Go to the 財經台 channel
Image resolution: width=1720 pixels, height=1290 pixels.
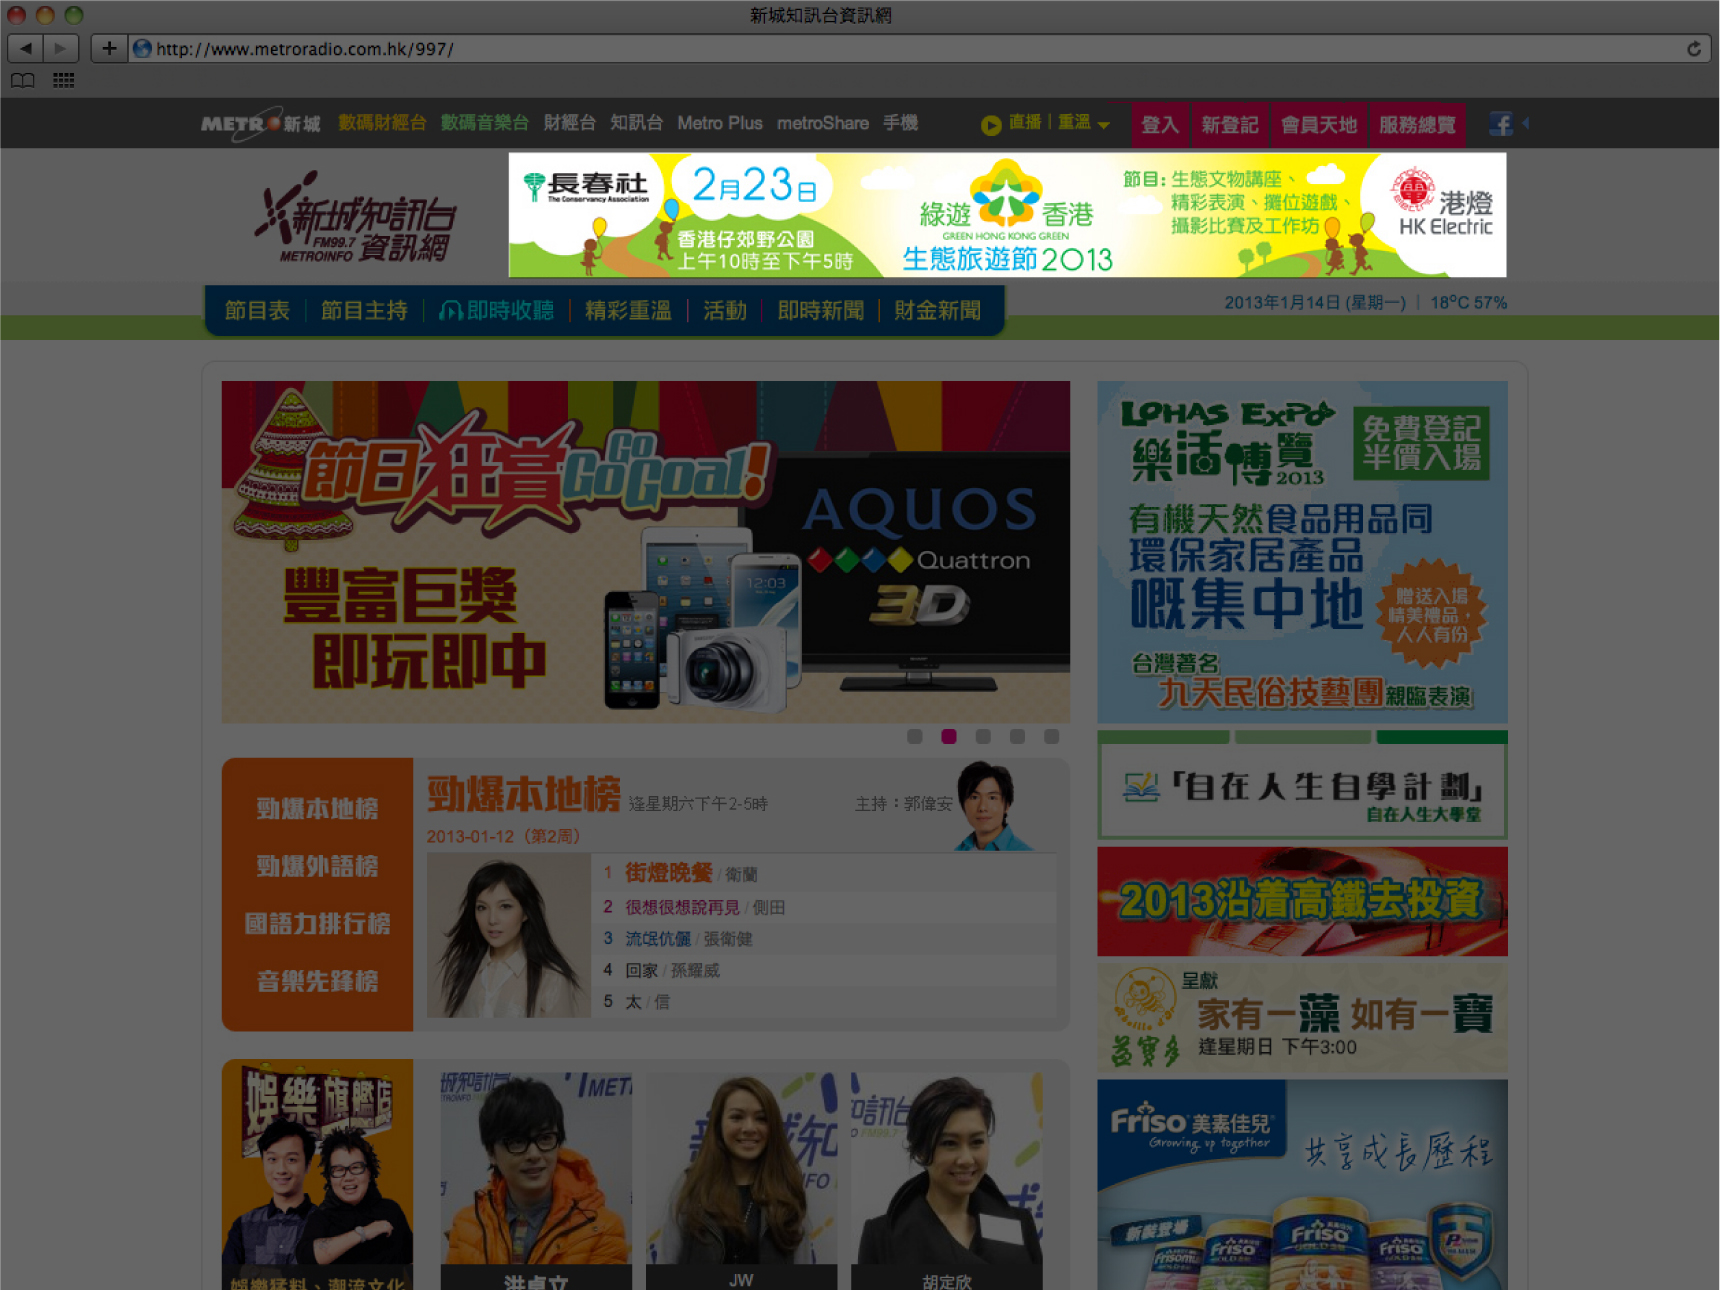click(569, 123)
